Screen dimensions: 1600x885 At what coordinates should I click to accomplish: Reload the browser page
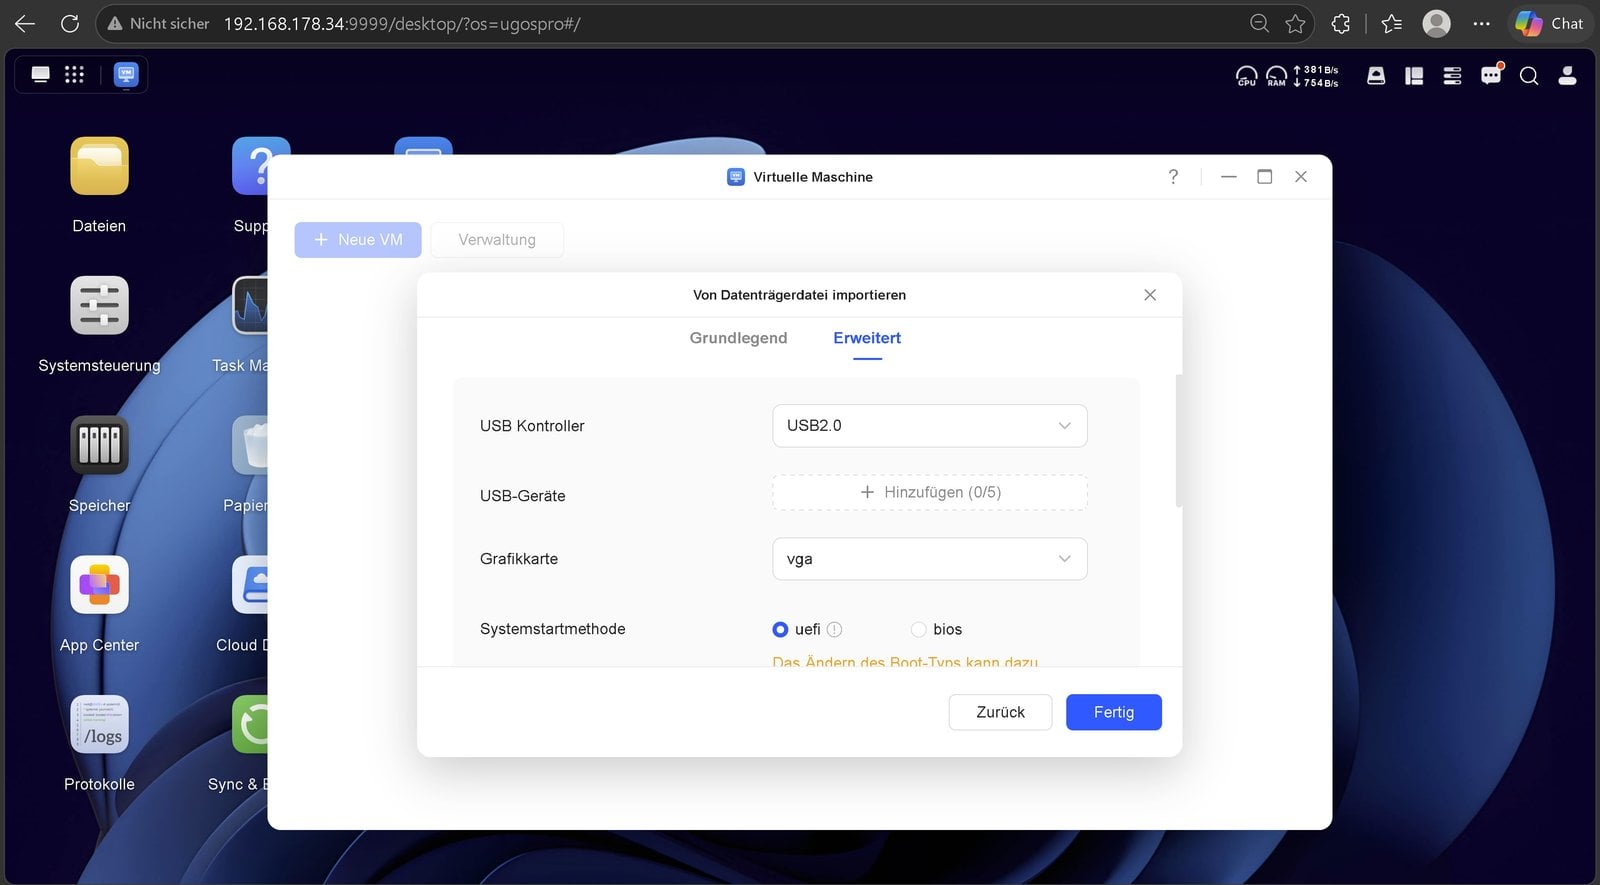[x=70, y=23]
